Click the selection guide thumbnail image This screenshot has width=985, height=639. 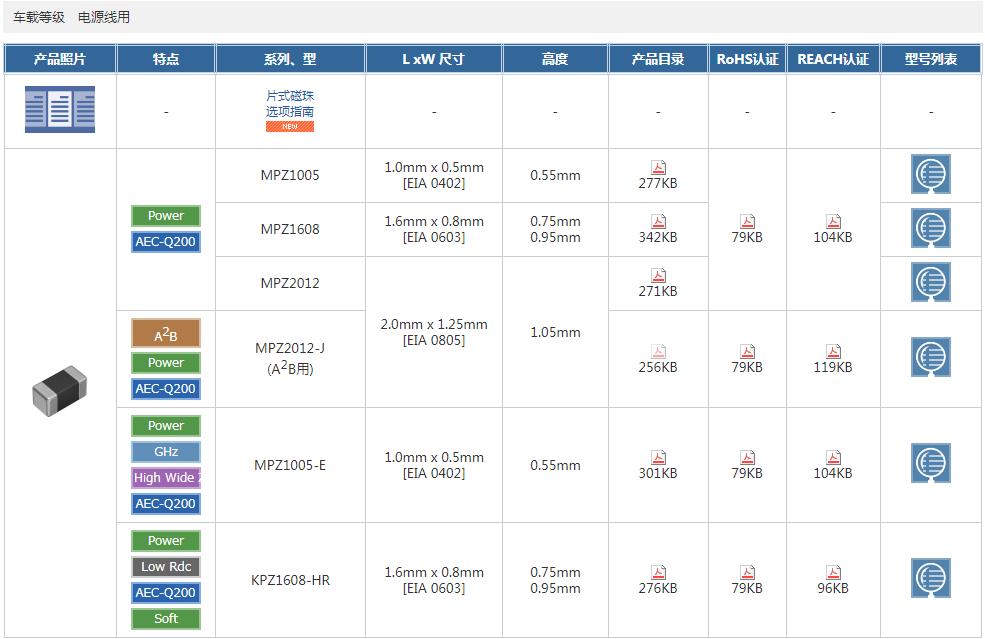coord(60,111)
